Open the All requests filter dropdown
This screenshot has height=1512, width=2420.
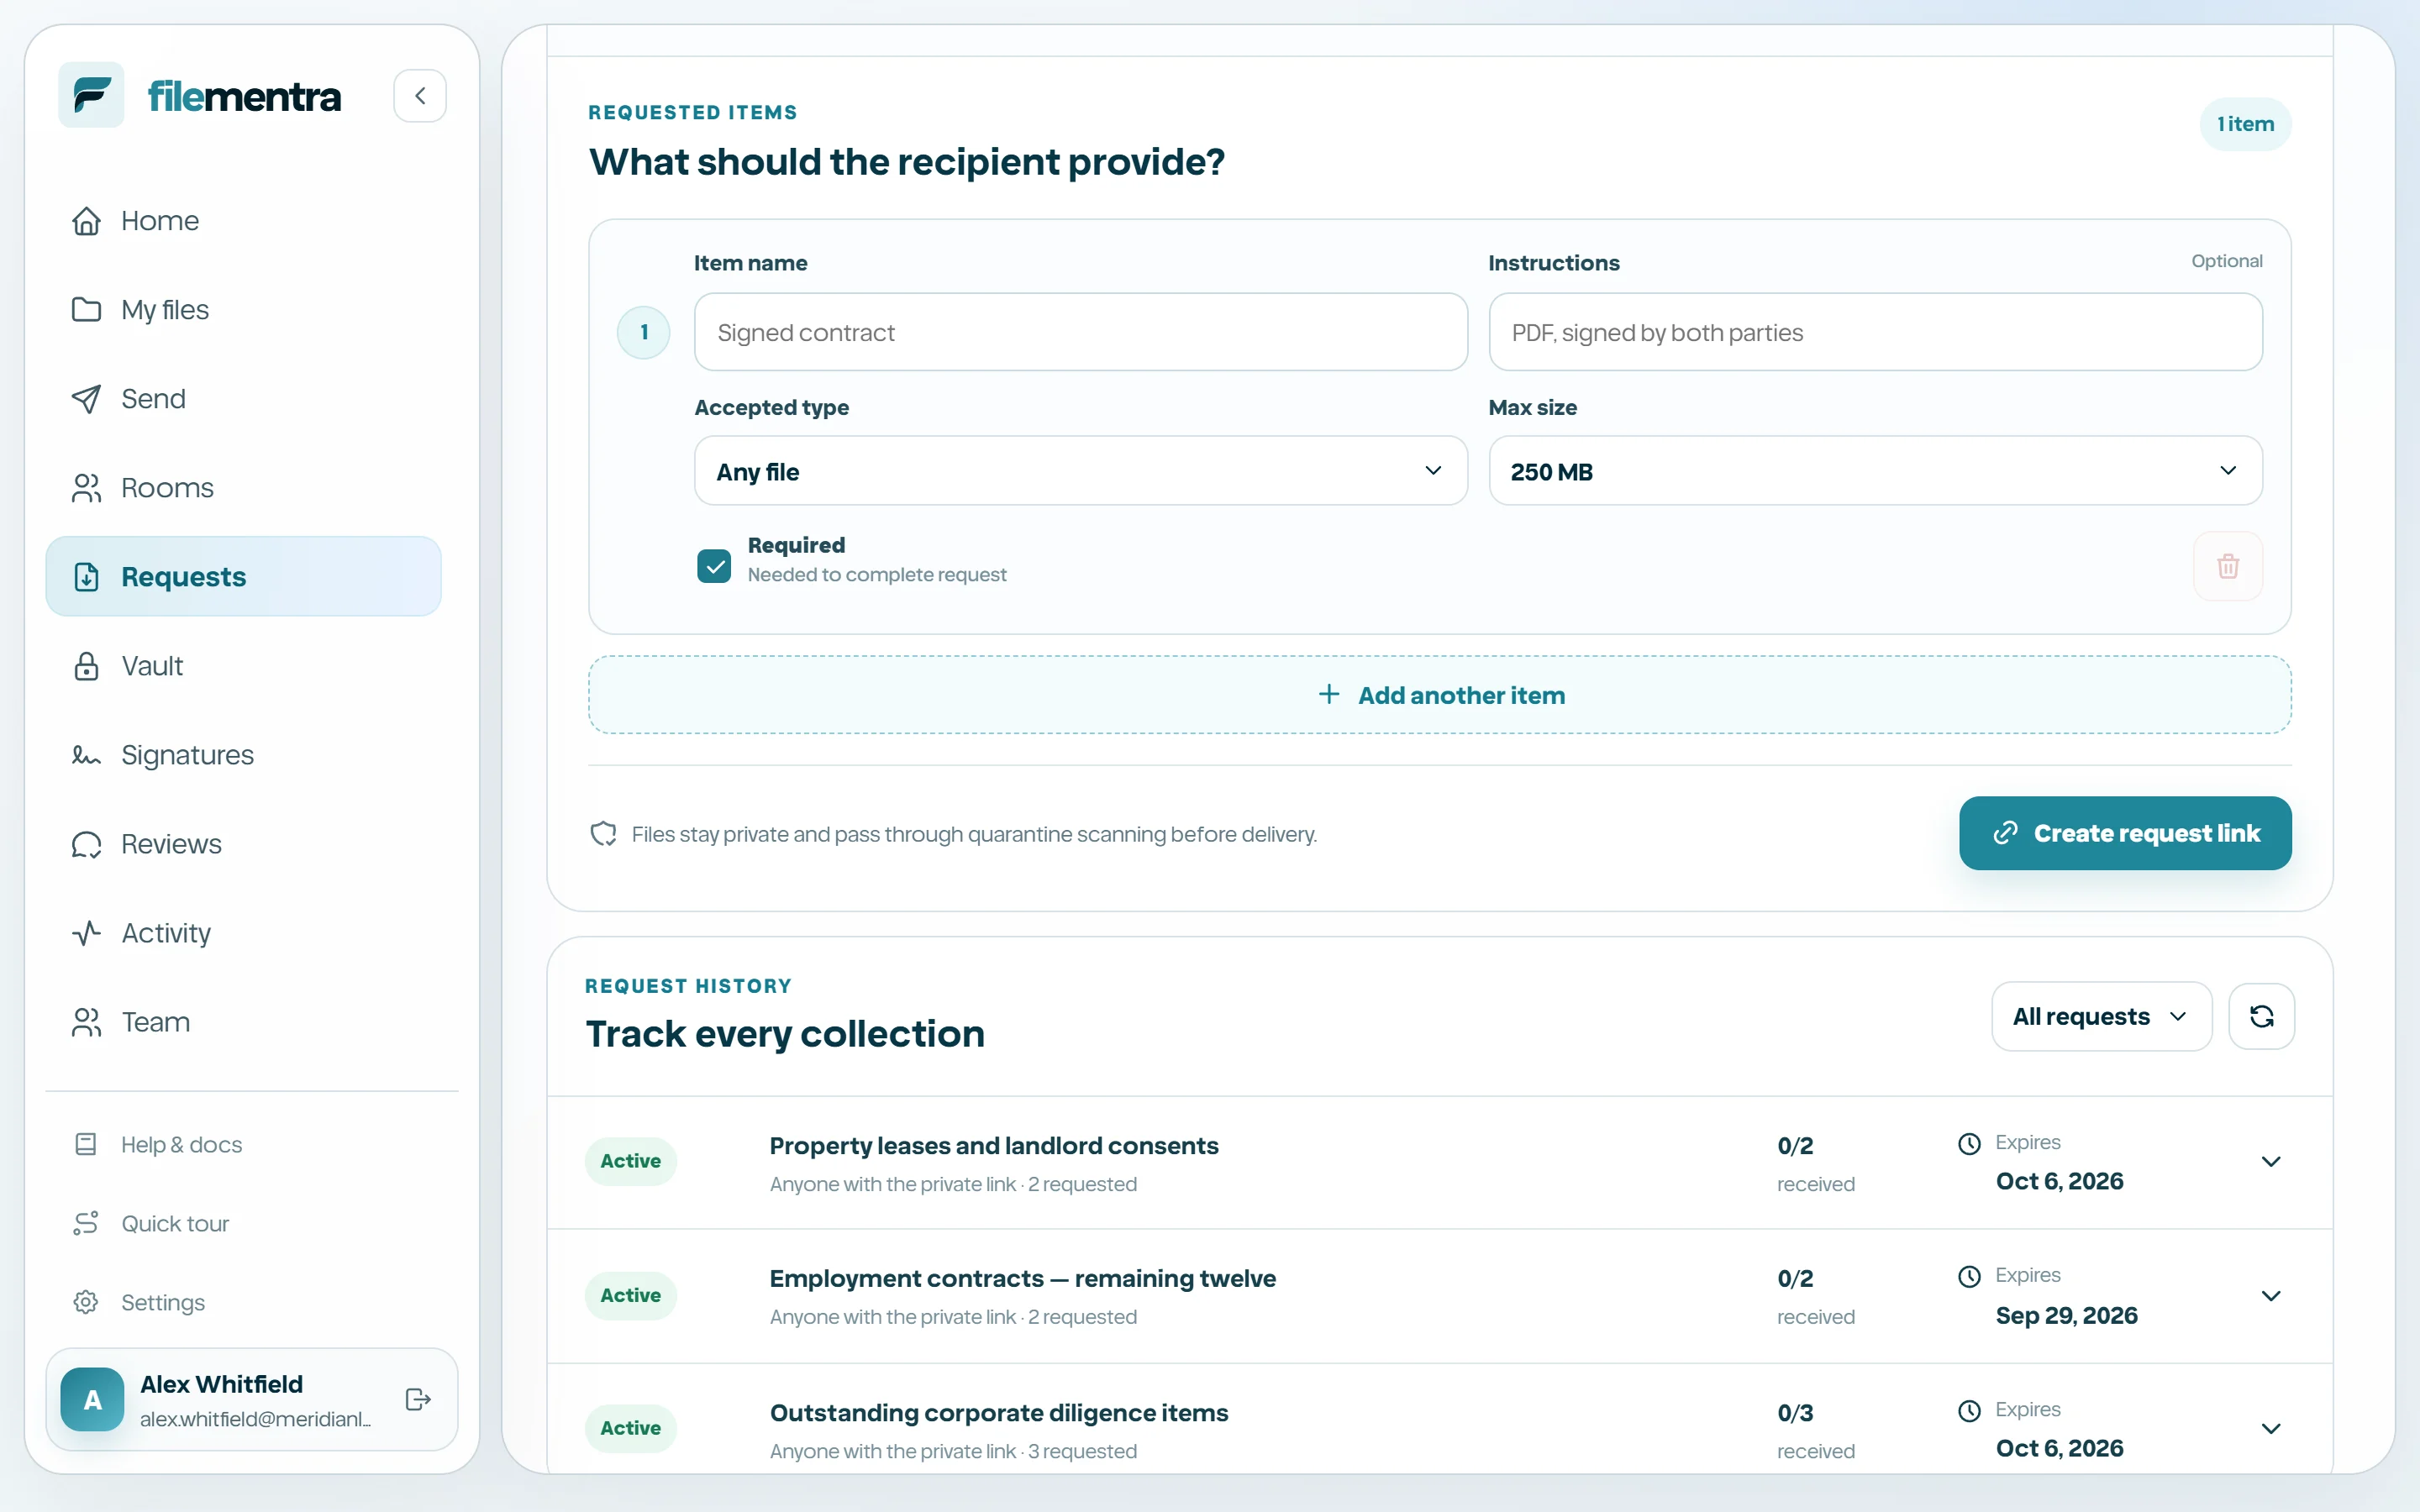[2101, 1016]
